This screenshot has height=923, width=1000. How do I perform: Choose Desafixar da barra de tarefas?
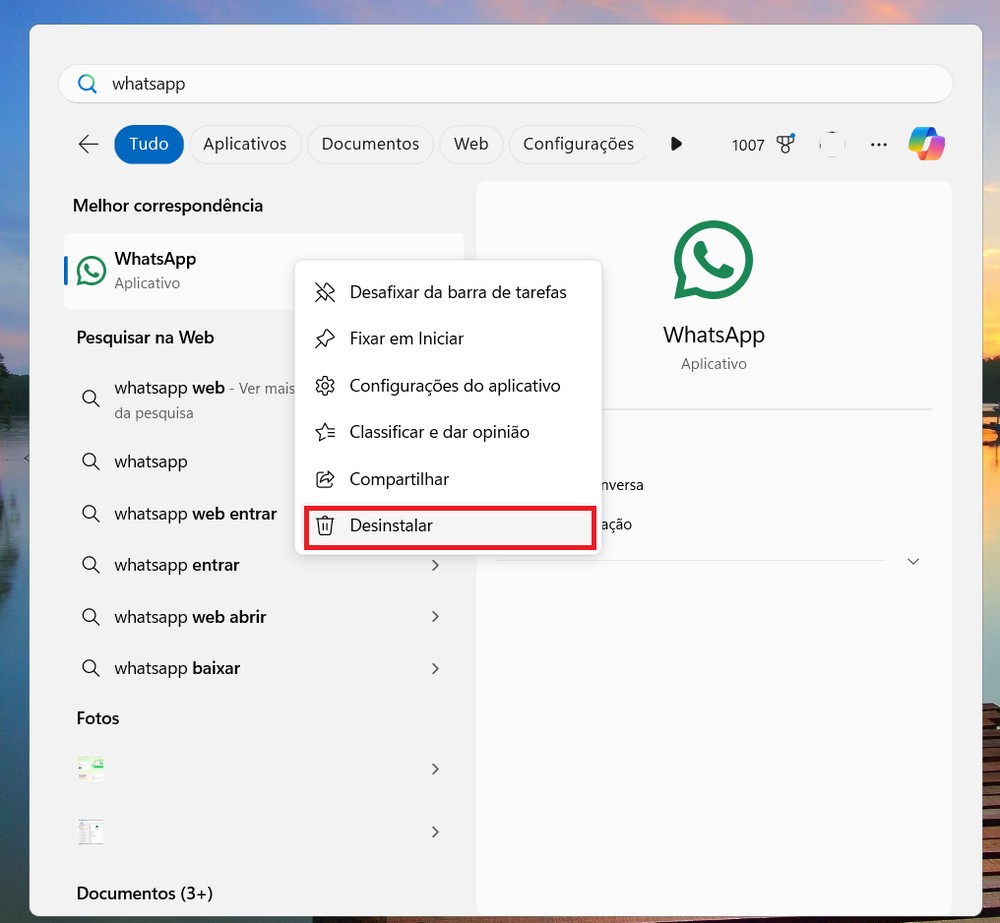pyautogui.click(x=448, y=292)
